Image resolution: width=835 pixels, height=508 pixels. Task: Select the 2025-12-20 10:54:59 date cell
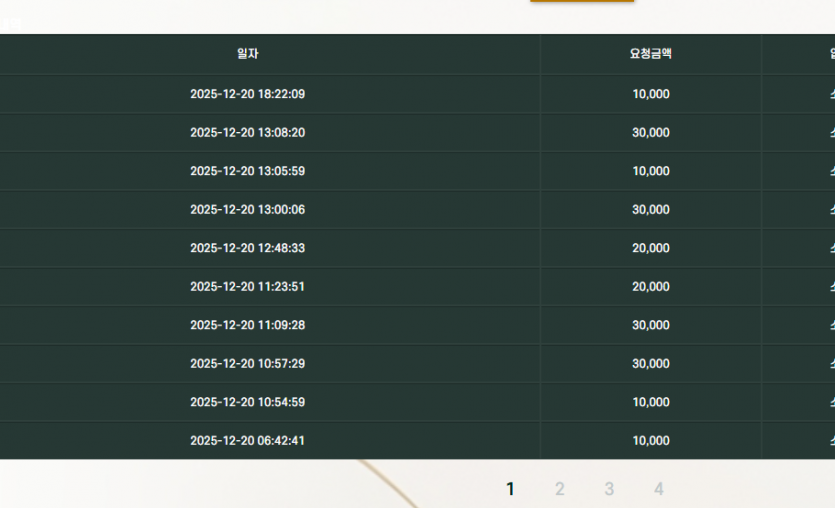point(248,402)
